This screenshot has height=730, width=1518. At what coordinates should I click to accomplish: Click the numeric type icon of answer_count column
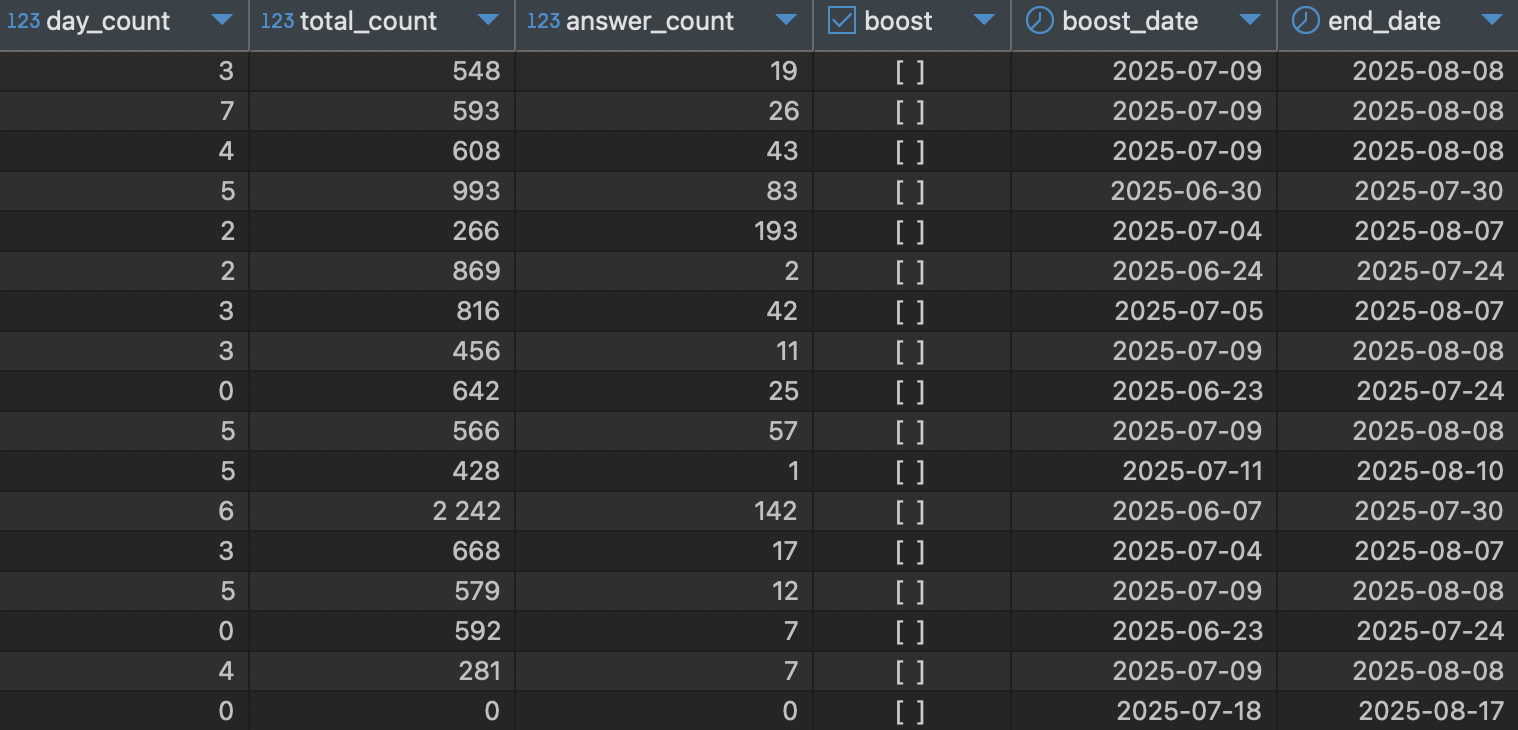pos(543,20)
